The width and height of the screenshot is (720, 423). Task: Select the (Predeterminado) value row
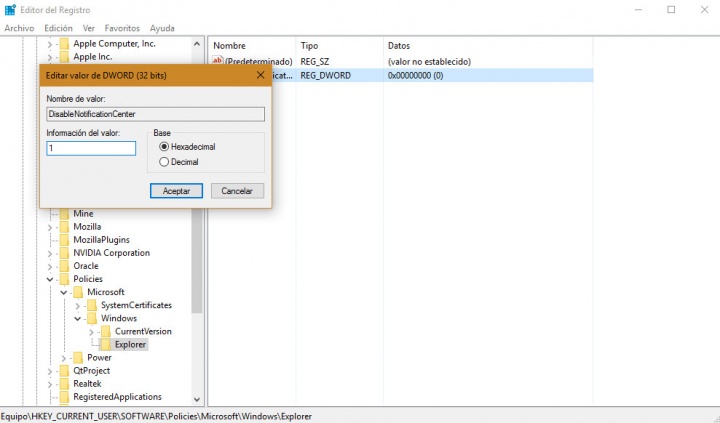click(x=402, y=62)
